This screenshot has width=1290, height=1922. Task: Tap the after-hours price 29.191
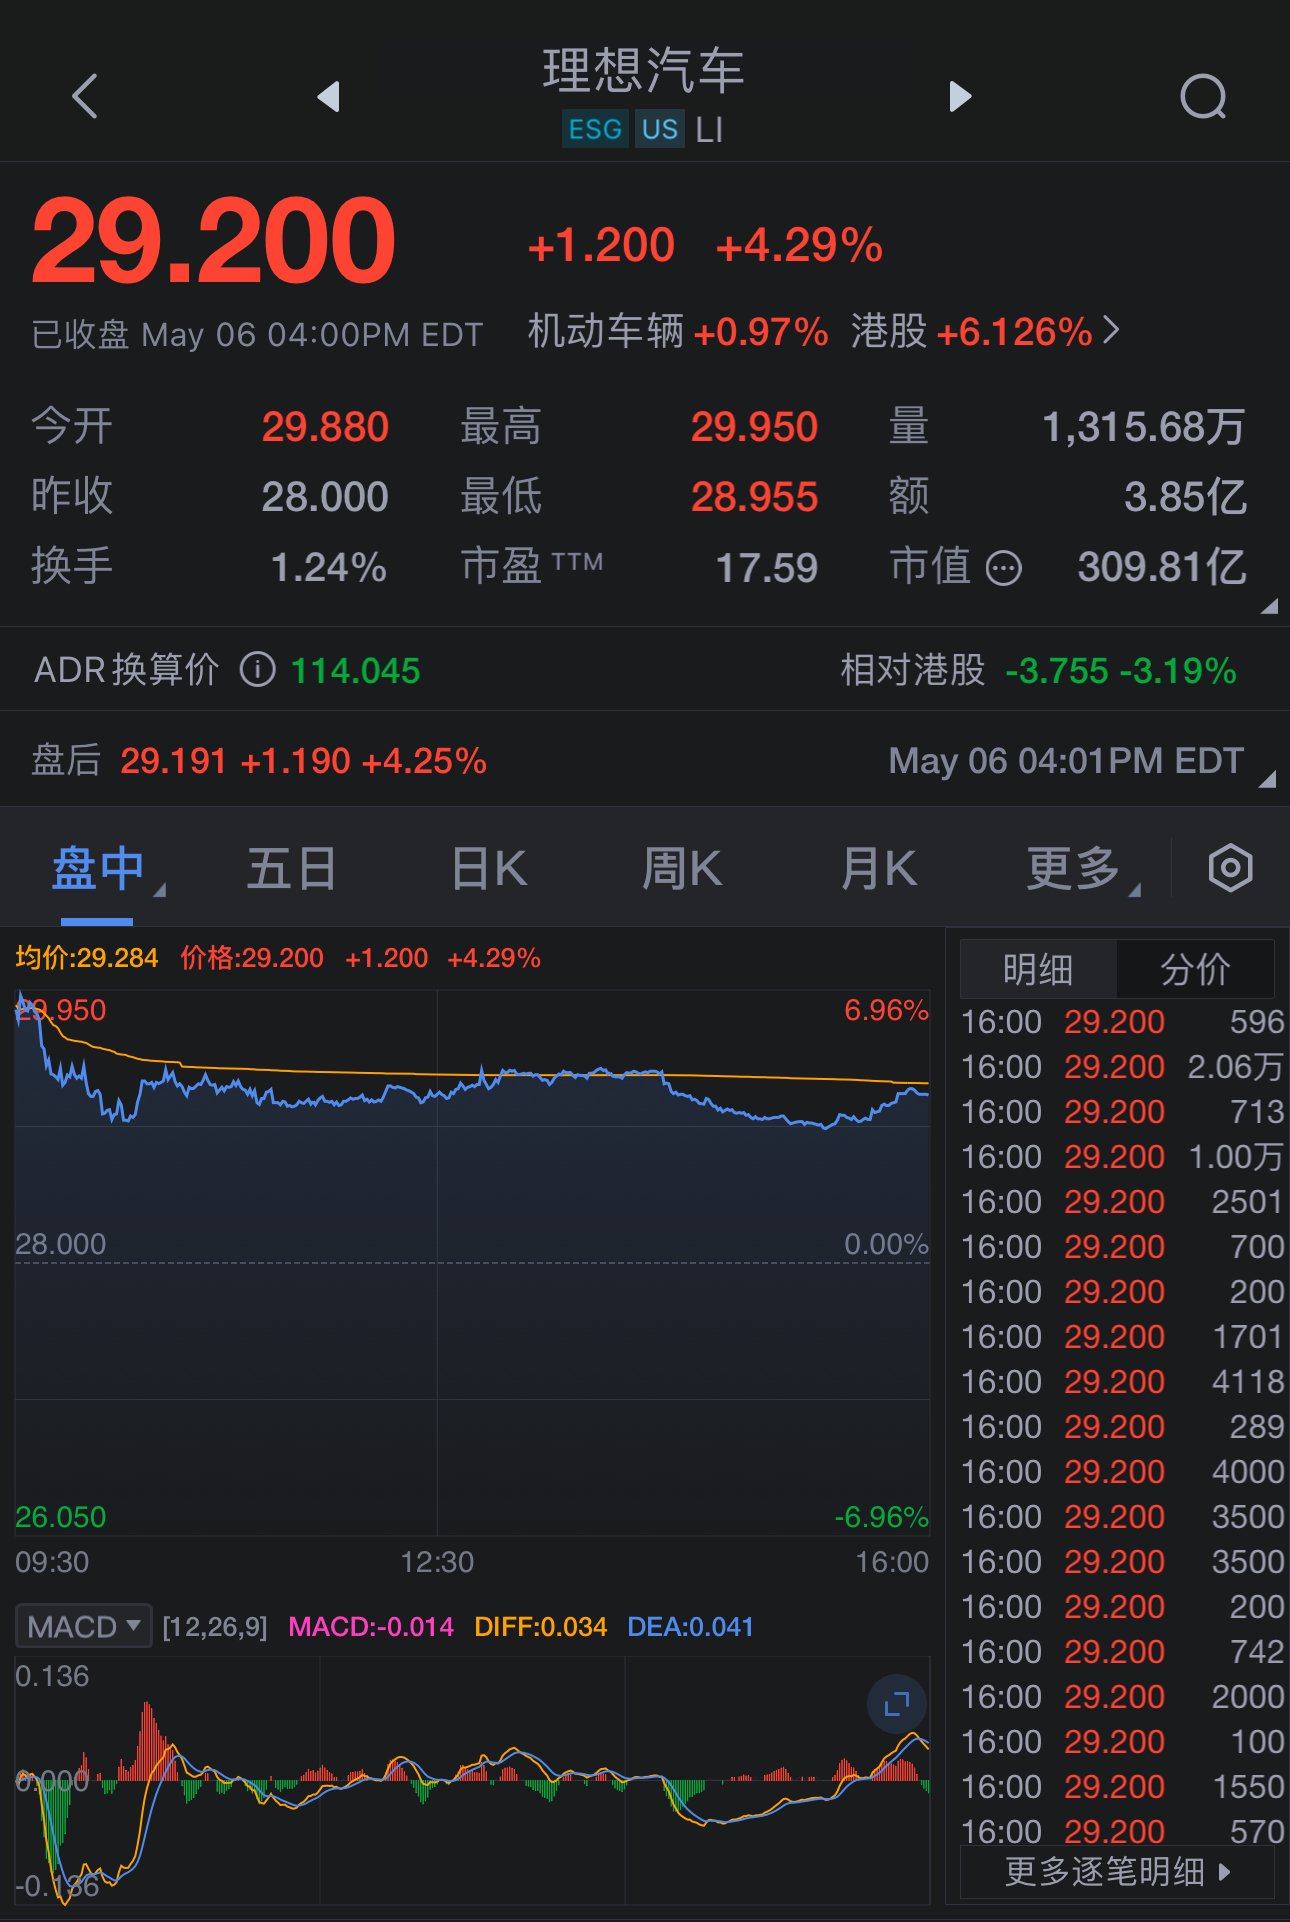click(x=173, y=761)
